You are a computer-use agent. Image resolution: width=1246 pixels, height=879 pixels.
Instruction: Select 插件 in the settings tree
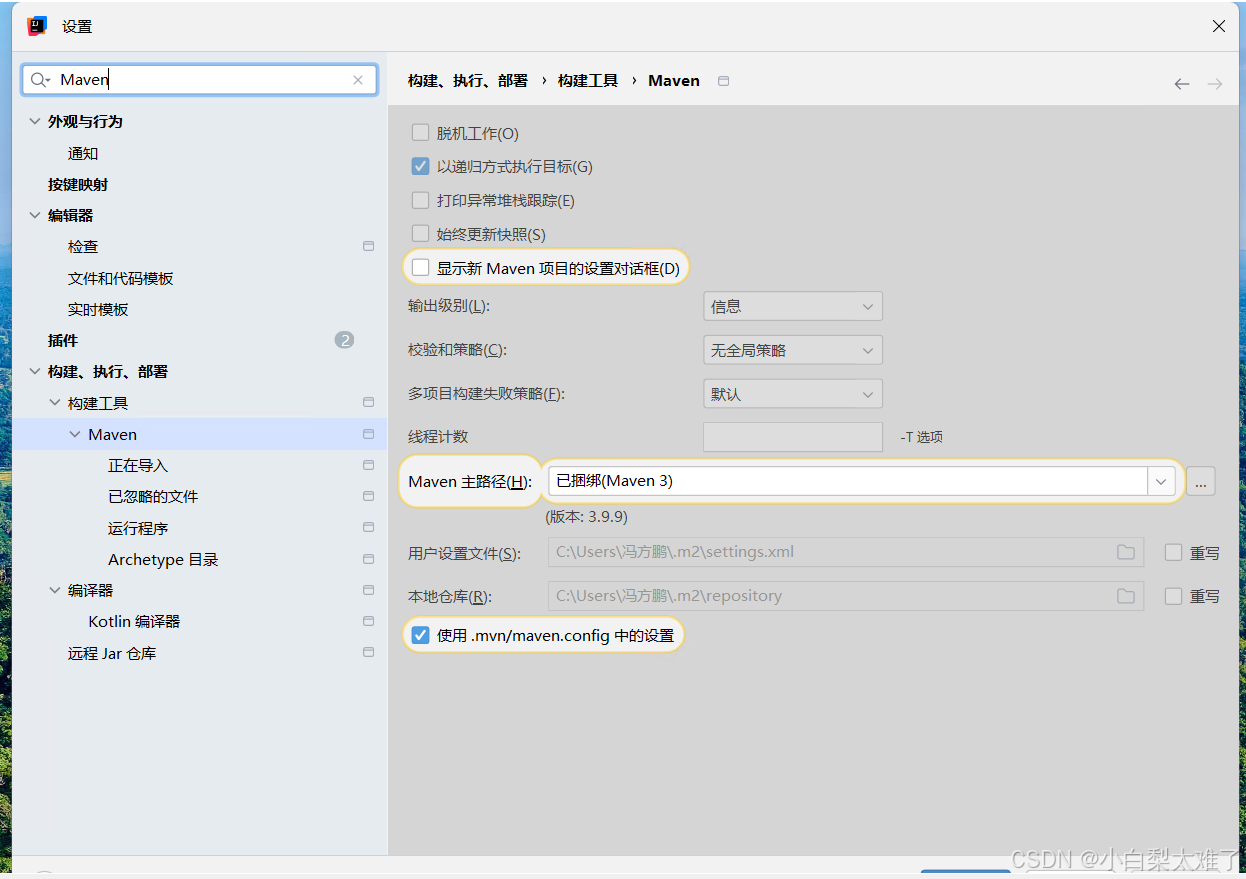click(63, 340)
